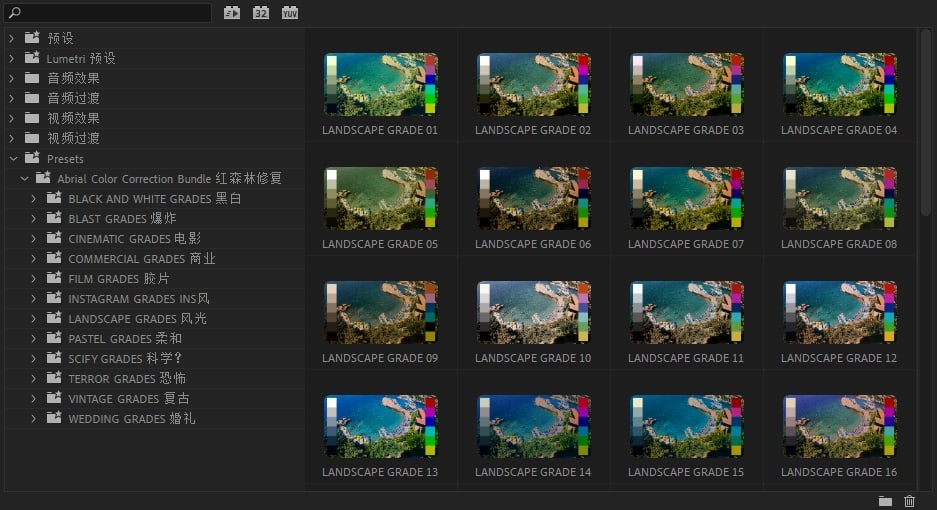The width and height of the screenshot is (937, 510).
Task: Select the LANDSCAPE GRADE 02 thumbnail
Action: coord(533,84)
